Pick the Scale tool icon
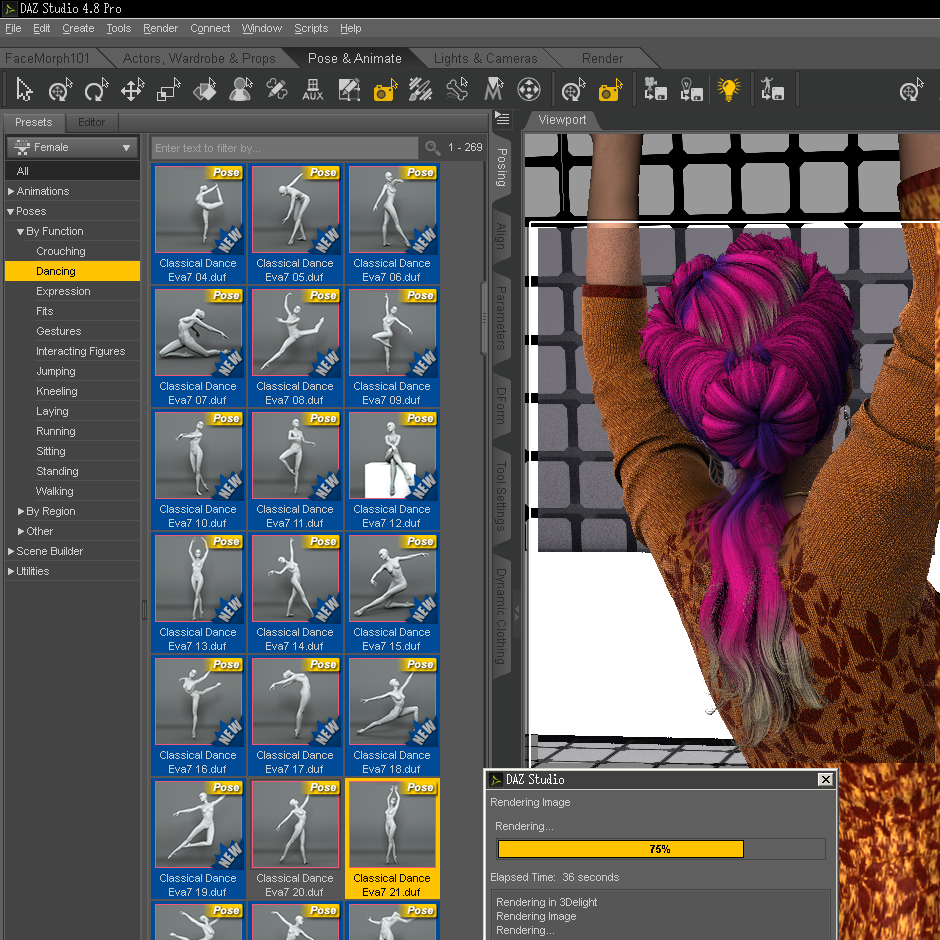 click(x=168, y=91)
